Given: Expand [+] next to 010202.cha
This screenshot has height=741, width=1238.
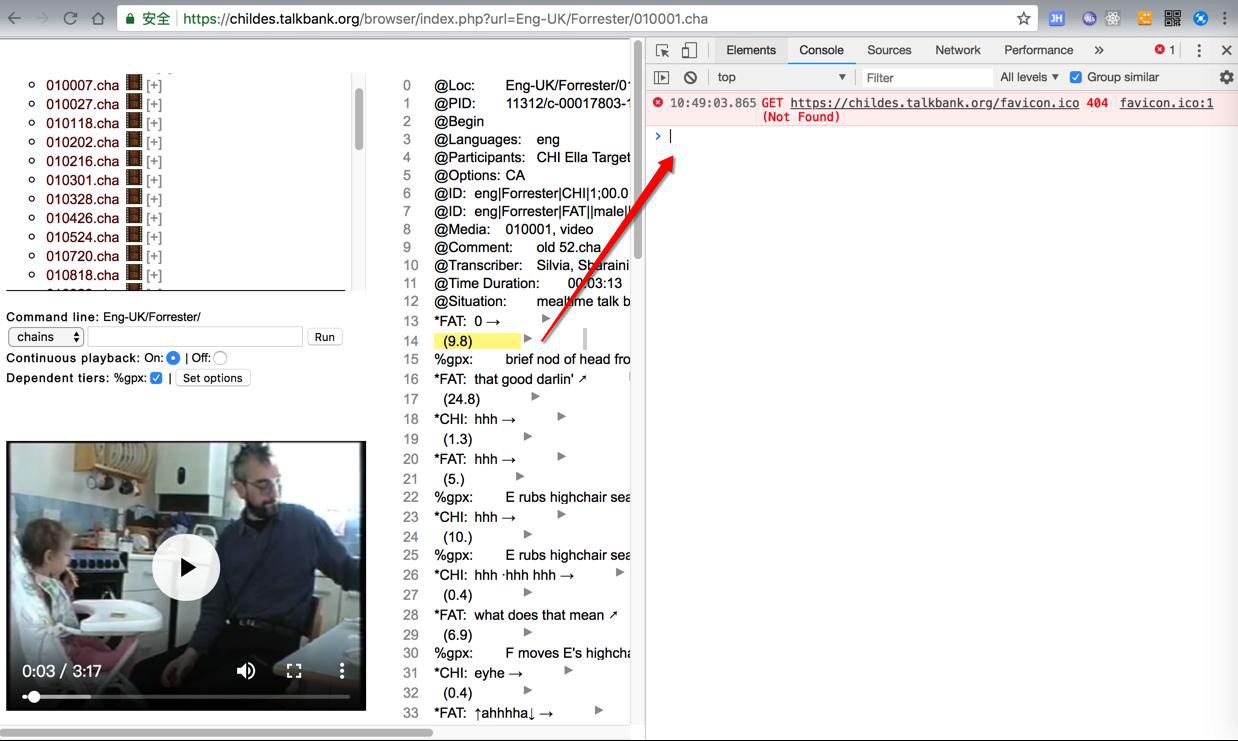Looking at the screenshot, I should click(x=154, y=142).
